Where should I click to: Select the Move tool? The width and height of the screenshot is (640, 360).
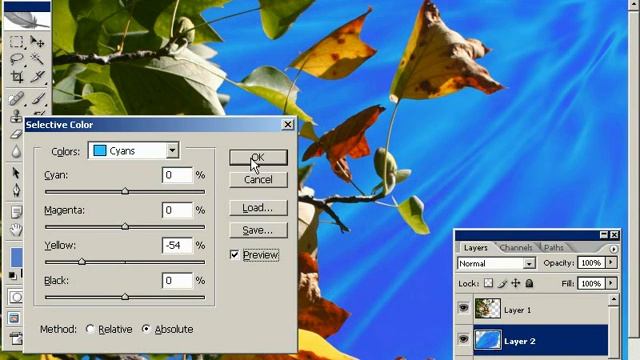37,42
